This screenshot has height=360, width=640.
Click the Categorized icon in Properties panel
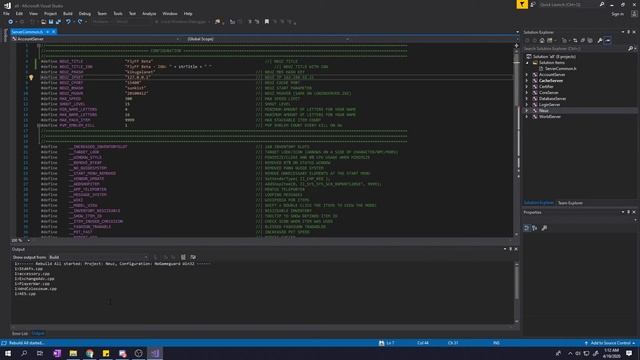tap(527, 228)
